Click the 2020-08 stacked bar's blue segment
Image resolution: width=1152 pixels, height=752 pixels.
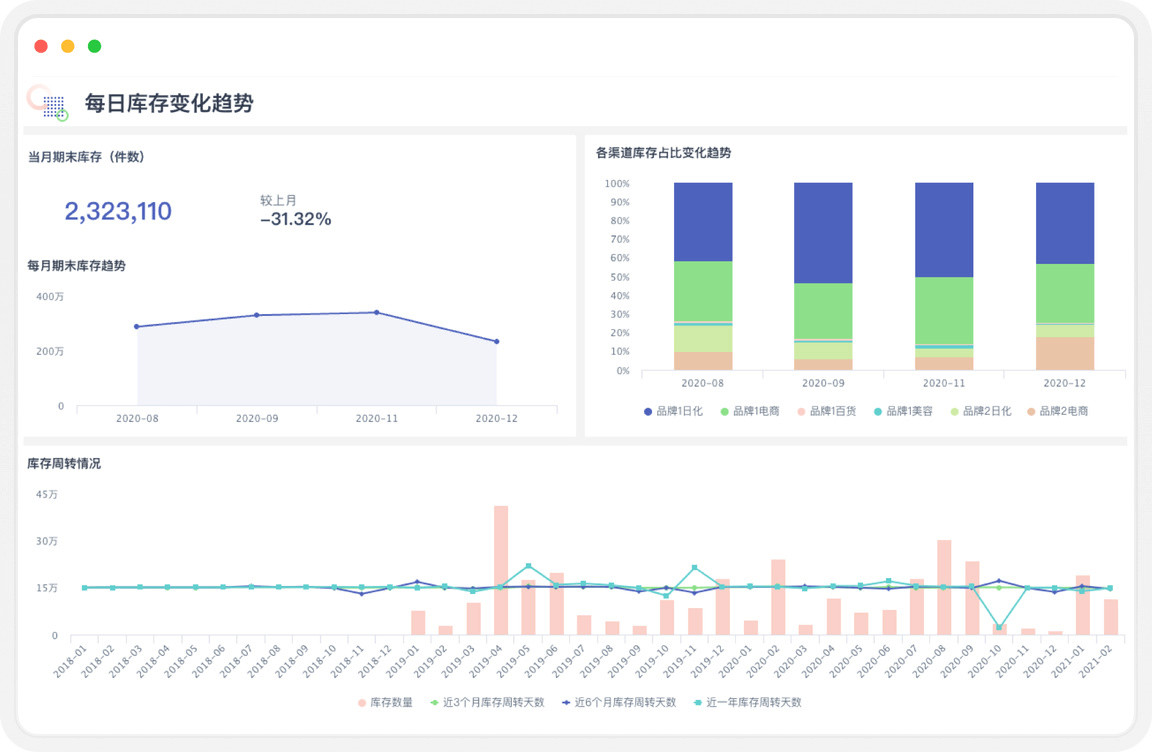coord(703,222)
